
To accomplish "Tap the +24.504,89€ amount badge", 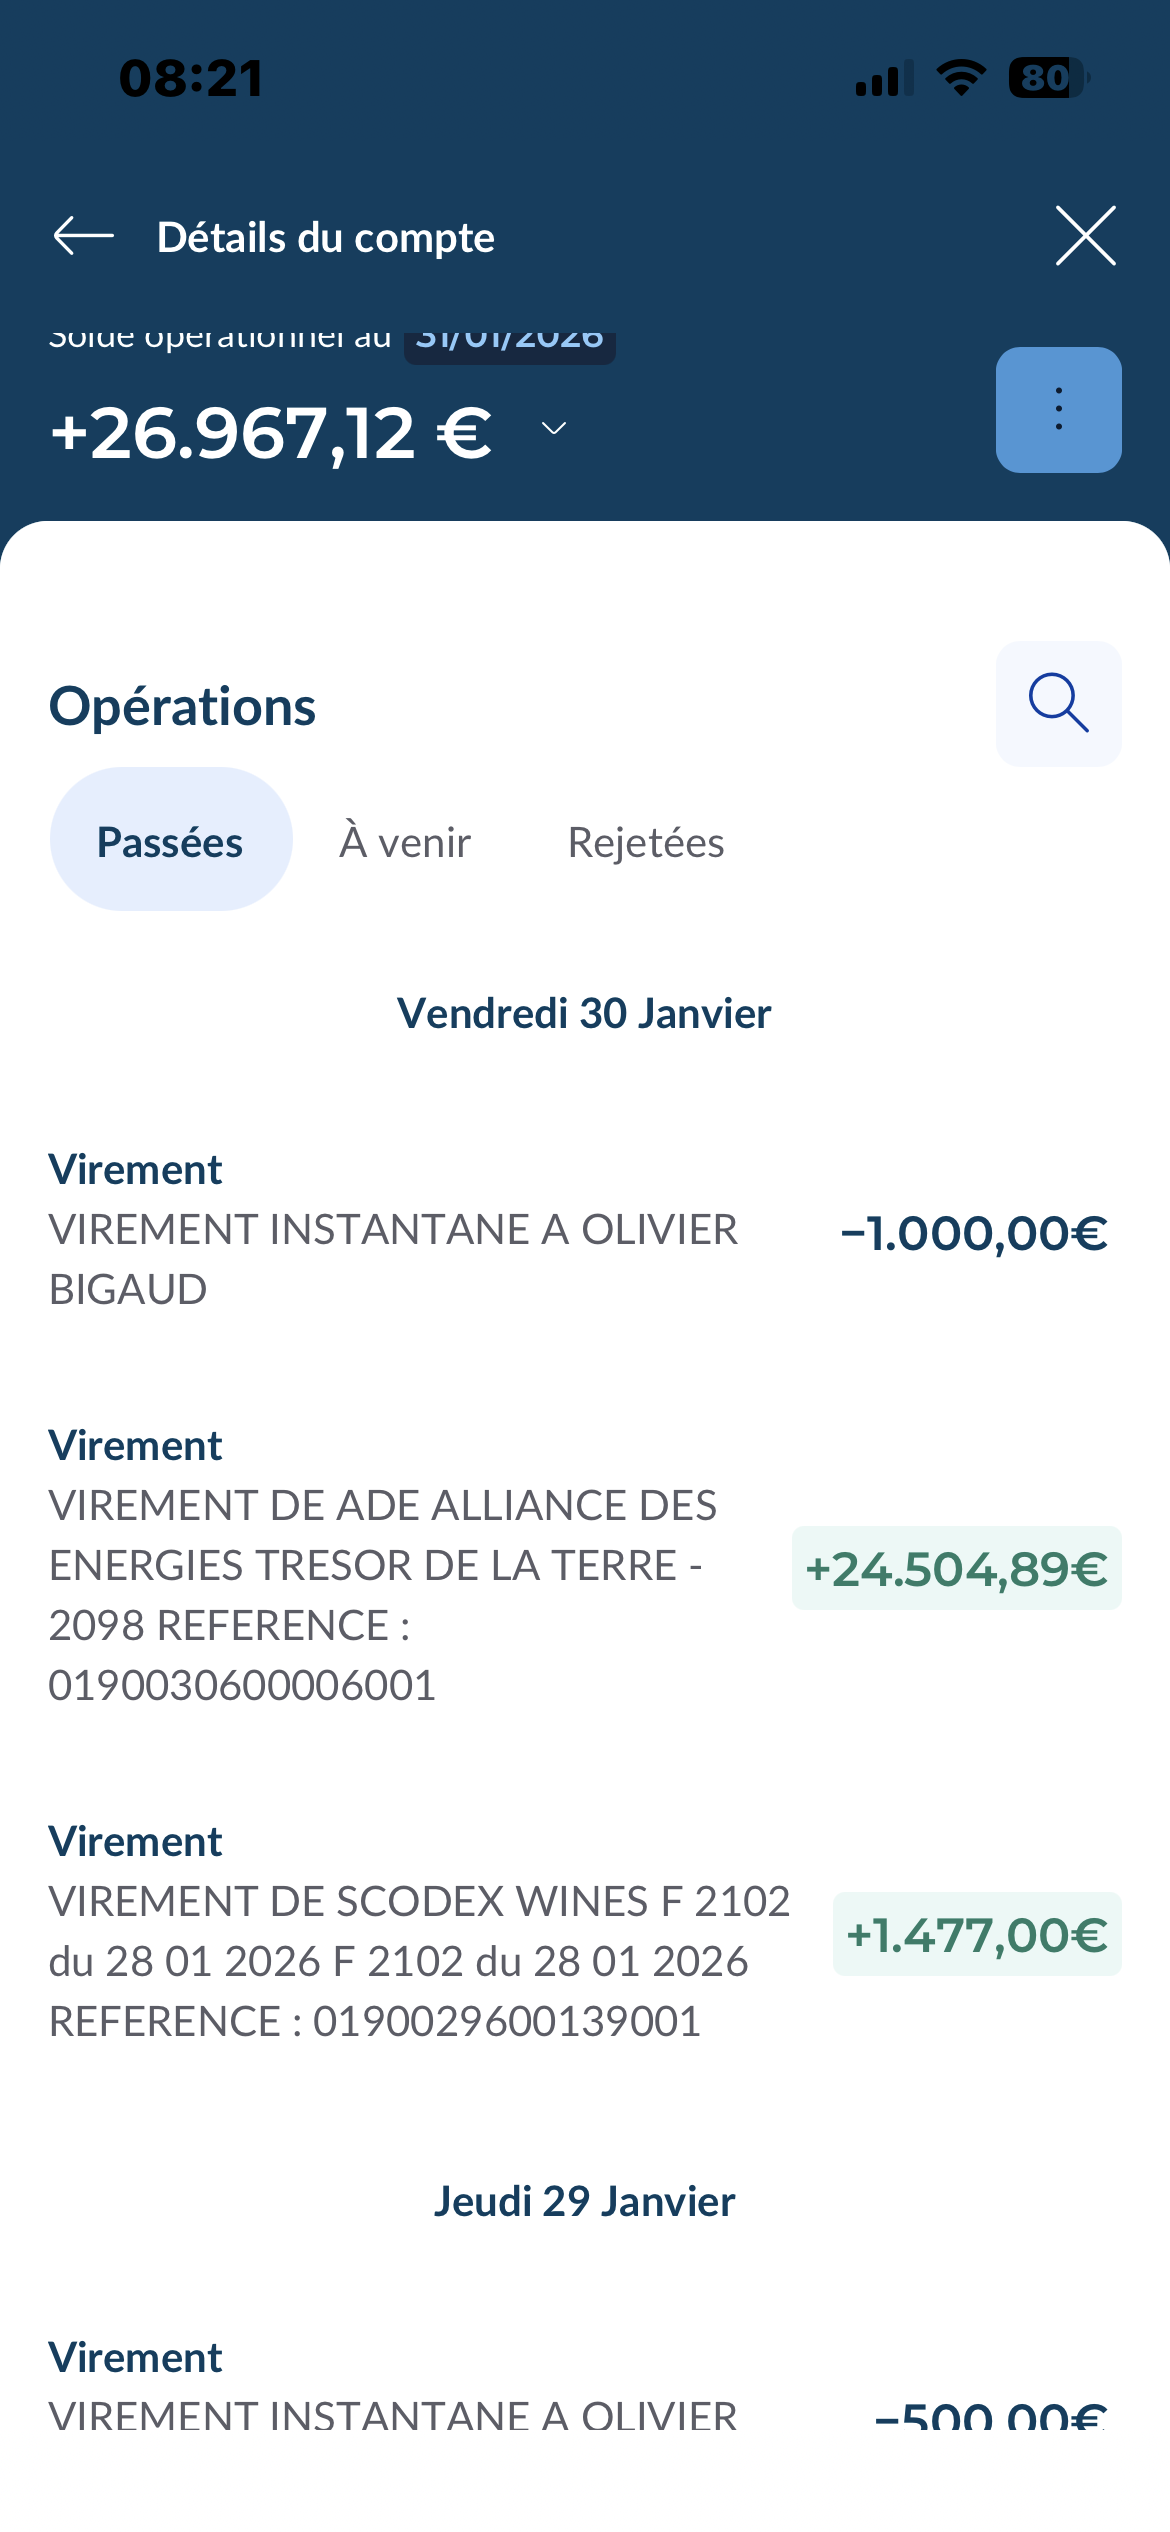I will tap(956, 1568).
